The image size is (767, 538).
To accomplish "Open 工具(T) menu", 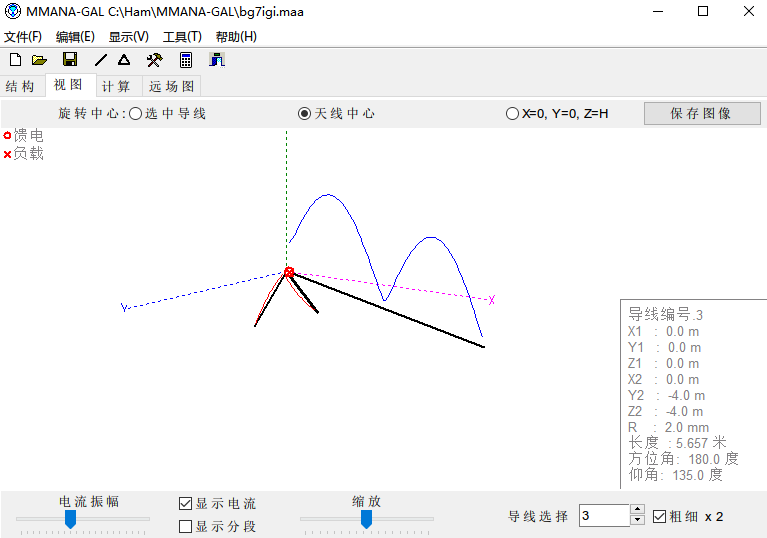I will click(x=182, y=37).
